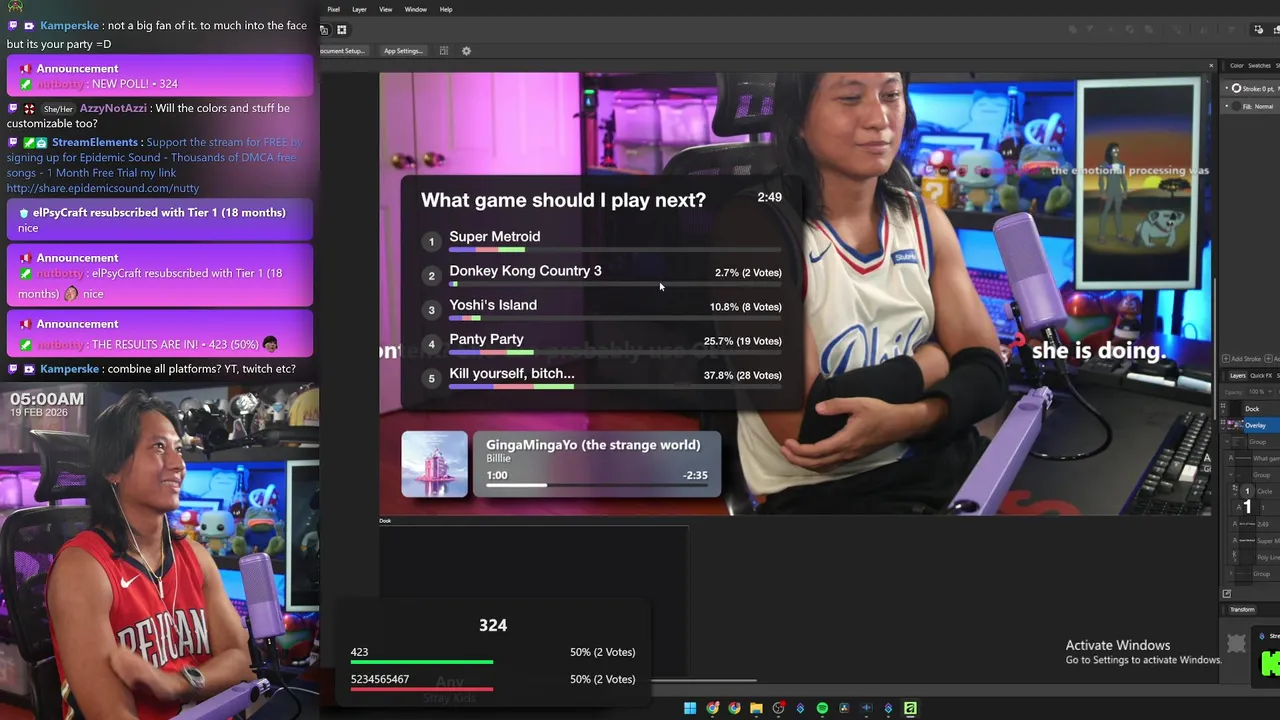This screenshot has height=720, width=1280.
Task: Click the Stroke color ring swatch
Action: coord(1236,89)
